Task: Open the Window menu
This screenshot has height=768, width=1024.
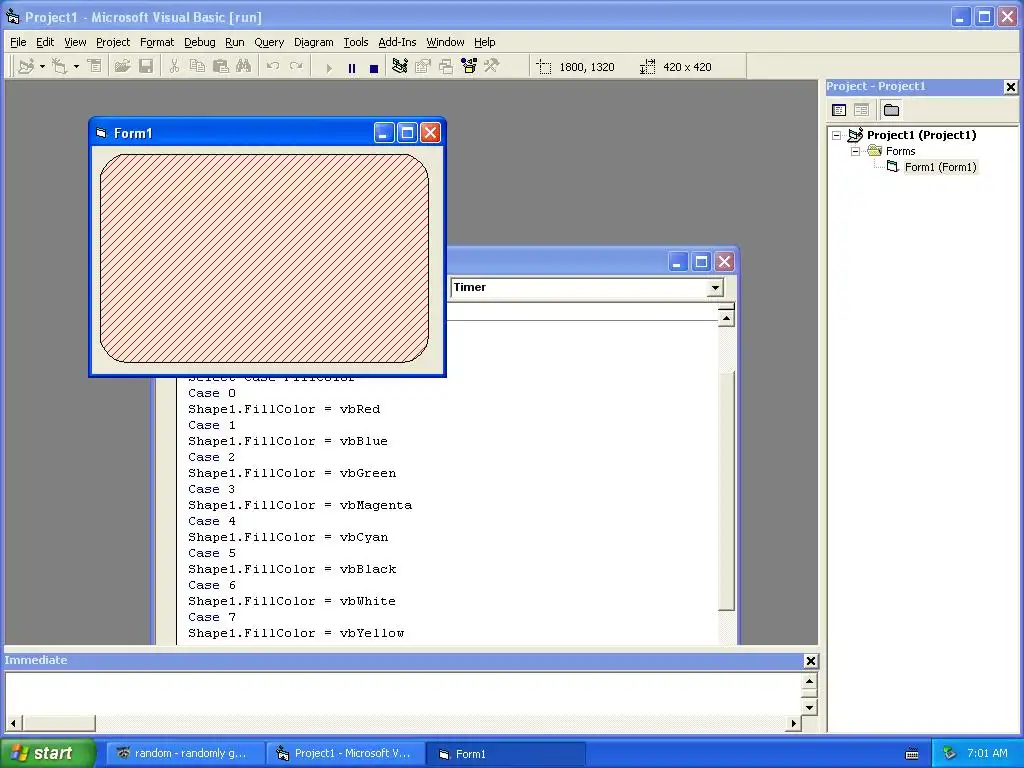Action: [x=445, y=42]
